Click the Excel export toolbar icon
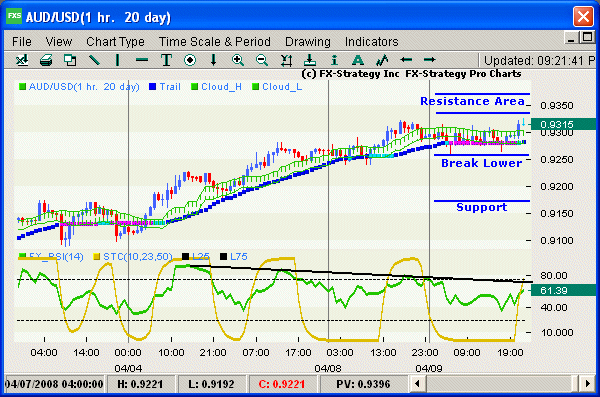 22,60
